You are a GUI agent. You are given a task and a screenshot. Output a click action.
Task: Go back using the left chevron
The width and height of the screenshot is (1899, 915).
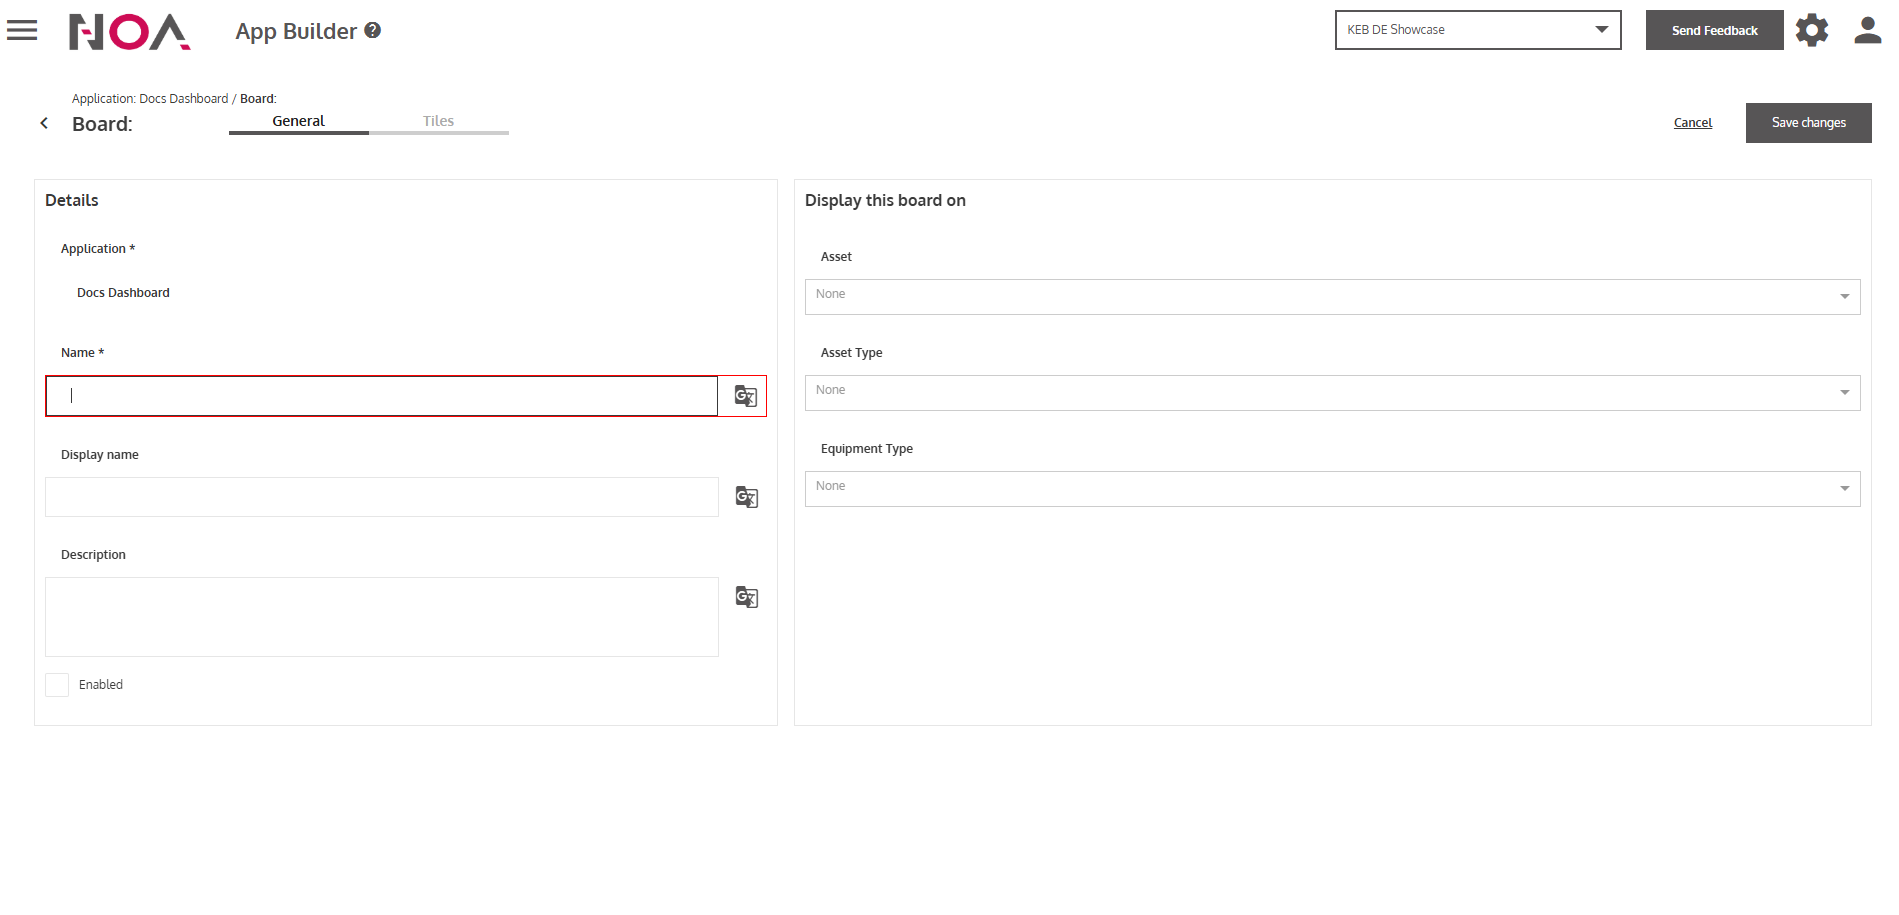click(44, 123)
